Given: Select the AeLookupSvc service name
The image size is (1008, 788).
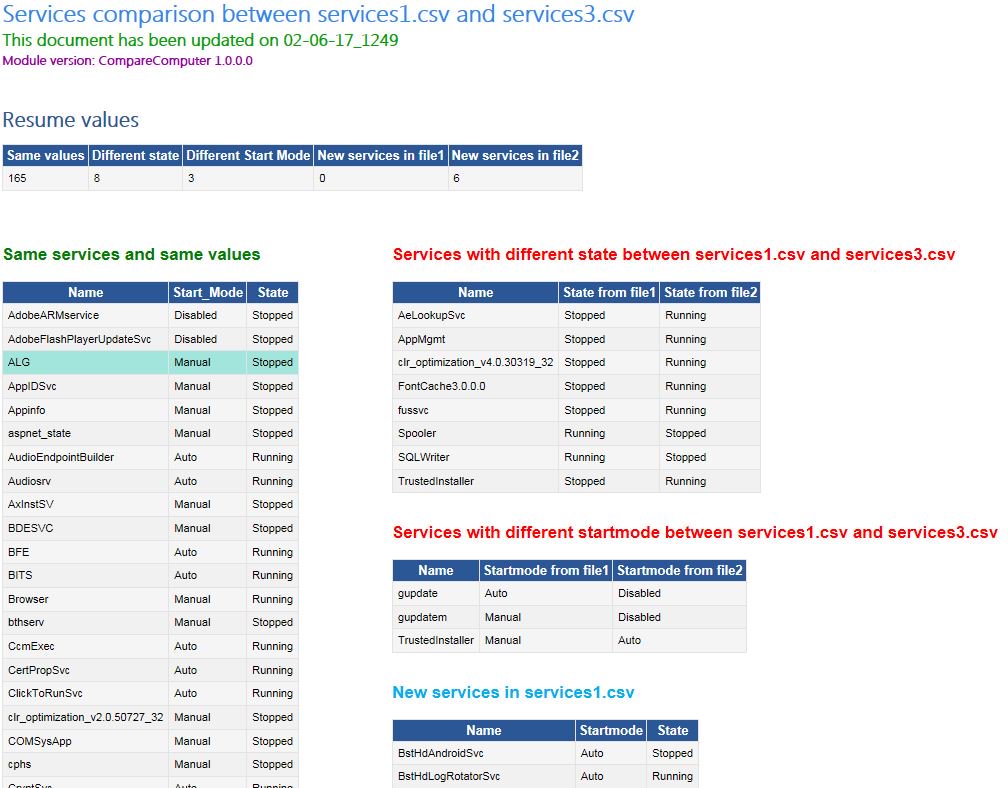Looking at the screenshot, I should 431,316.
